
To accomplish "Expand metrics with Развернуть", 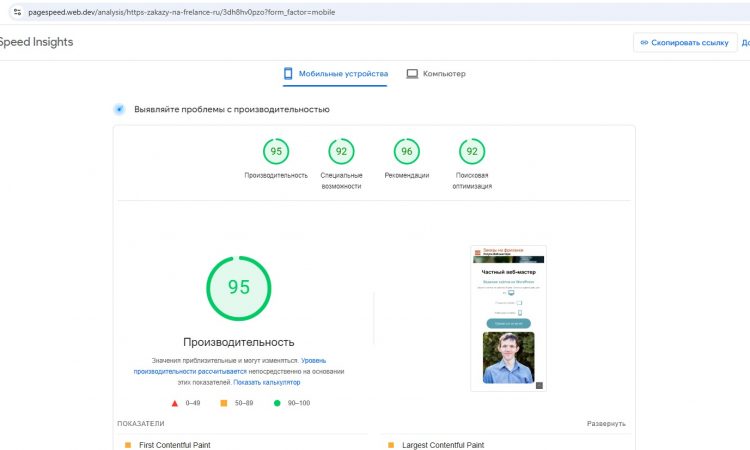I will (606, 424).
